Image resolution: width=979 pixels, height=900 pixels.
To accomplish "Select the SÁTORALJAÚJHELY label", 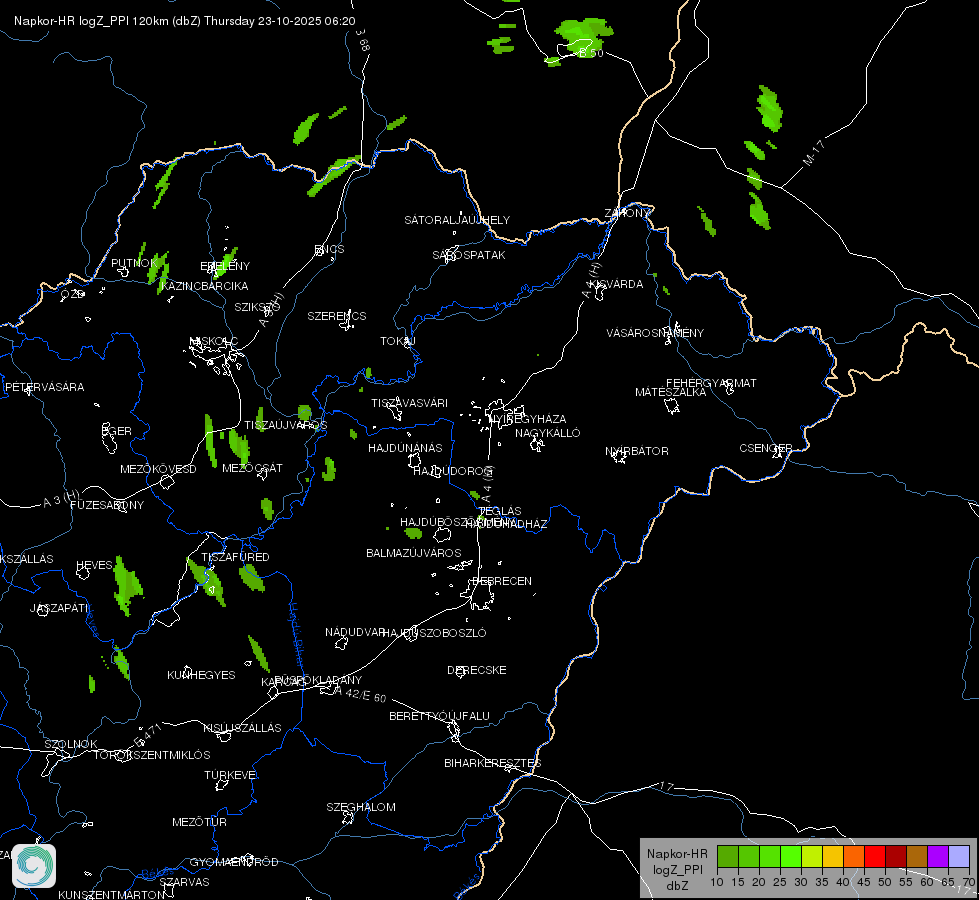I will pos(457,220).
